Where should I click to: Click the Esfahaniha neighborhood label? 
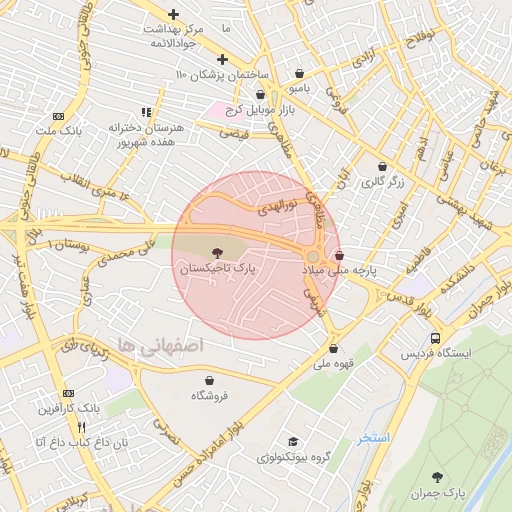161,346
